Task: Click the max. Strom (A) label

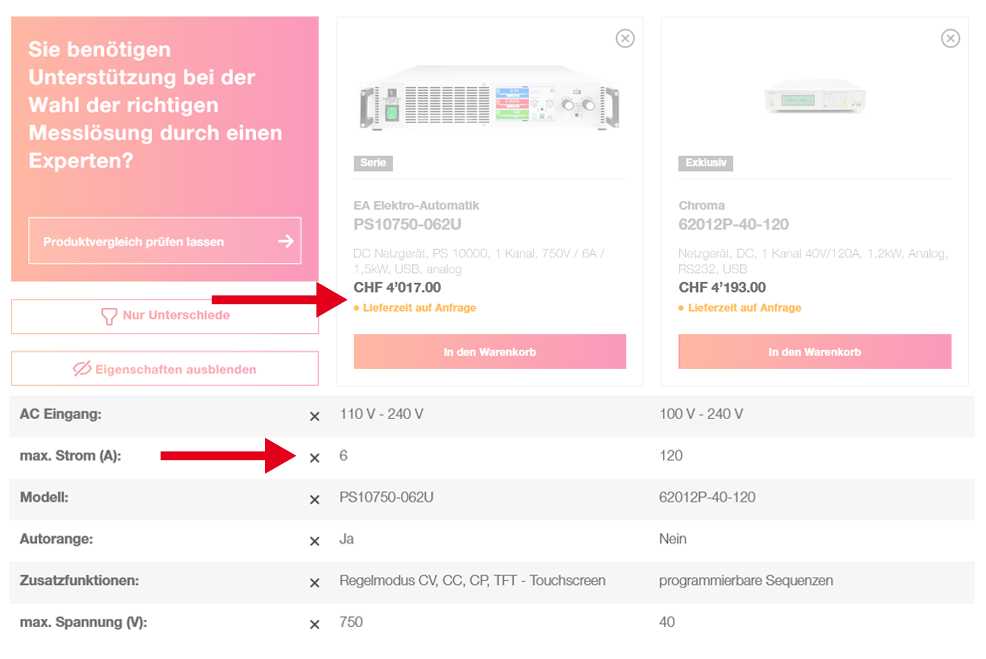Action: point(70,456)
